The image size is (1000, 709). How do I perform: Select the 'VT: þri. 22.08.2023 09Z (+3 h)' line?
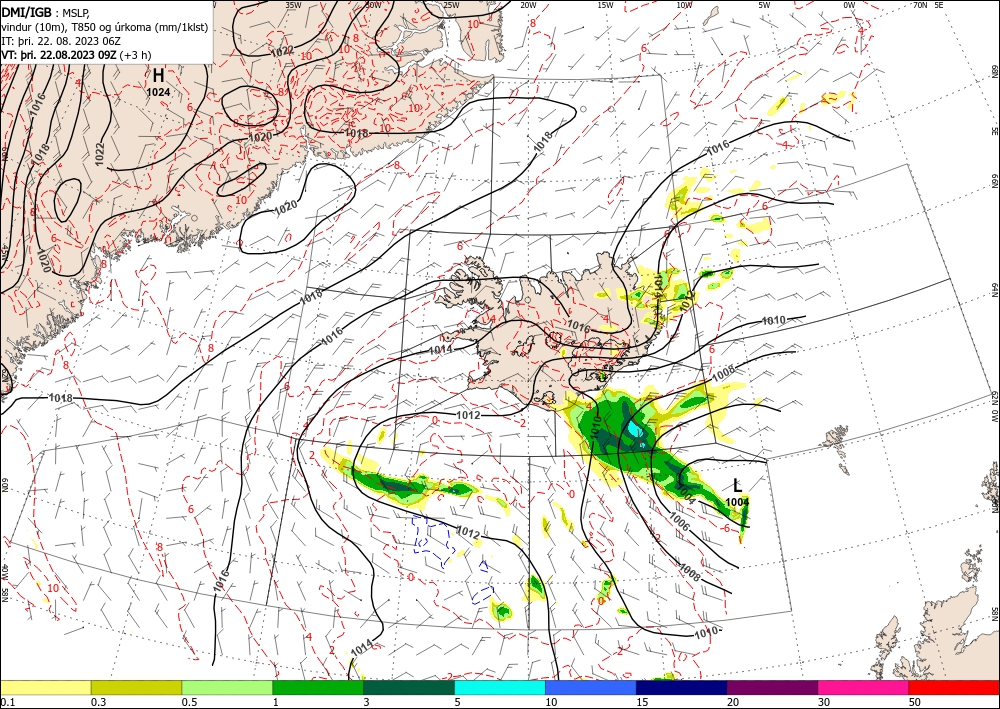coord(77,55)
